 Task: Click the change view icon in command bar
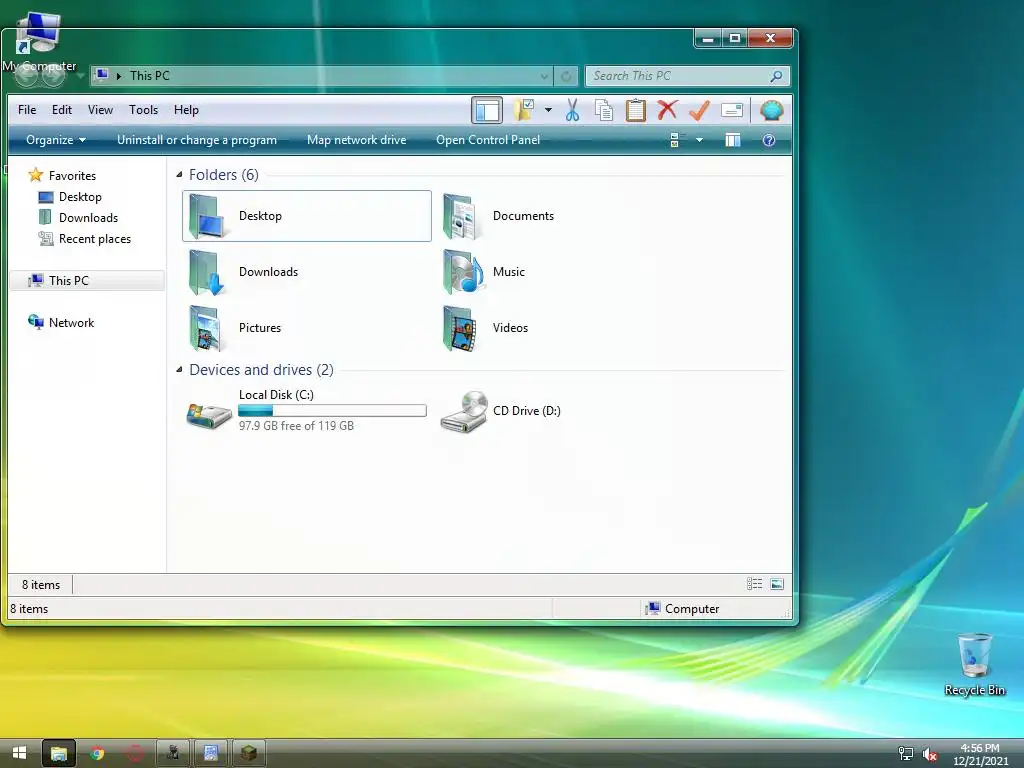point(676,140)
